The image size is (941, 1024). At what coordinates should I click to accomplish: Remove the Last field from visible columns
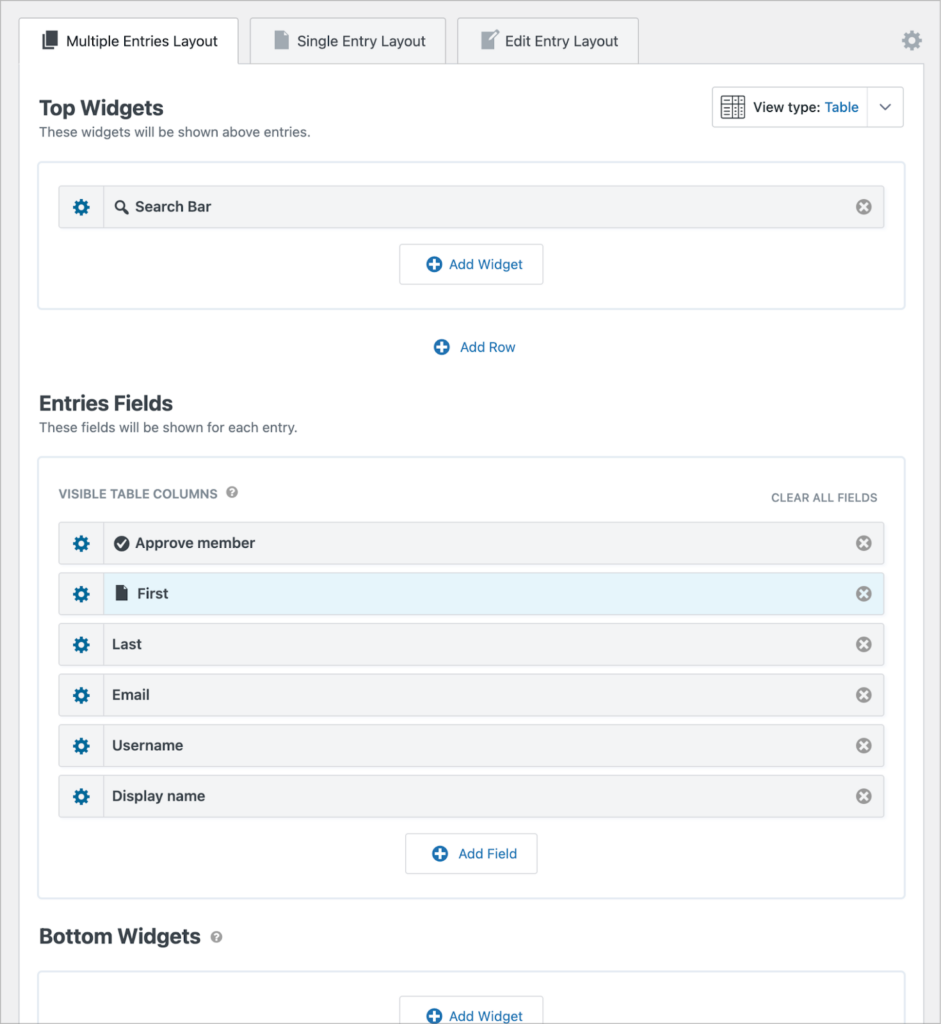pyautogui.click(x=863, y=644)
